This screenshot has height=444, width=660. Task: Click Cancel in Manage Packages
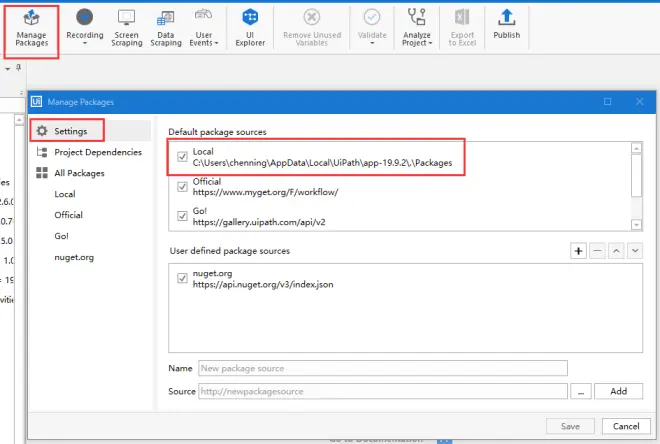coord(626,426)
